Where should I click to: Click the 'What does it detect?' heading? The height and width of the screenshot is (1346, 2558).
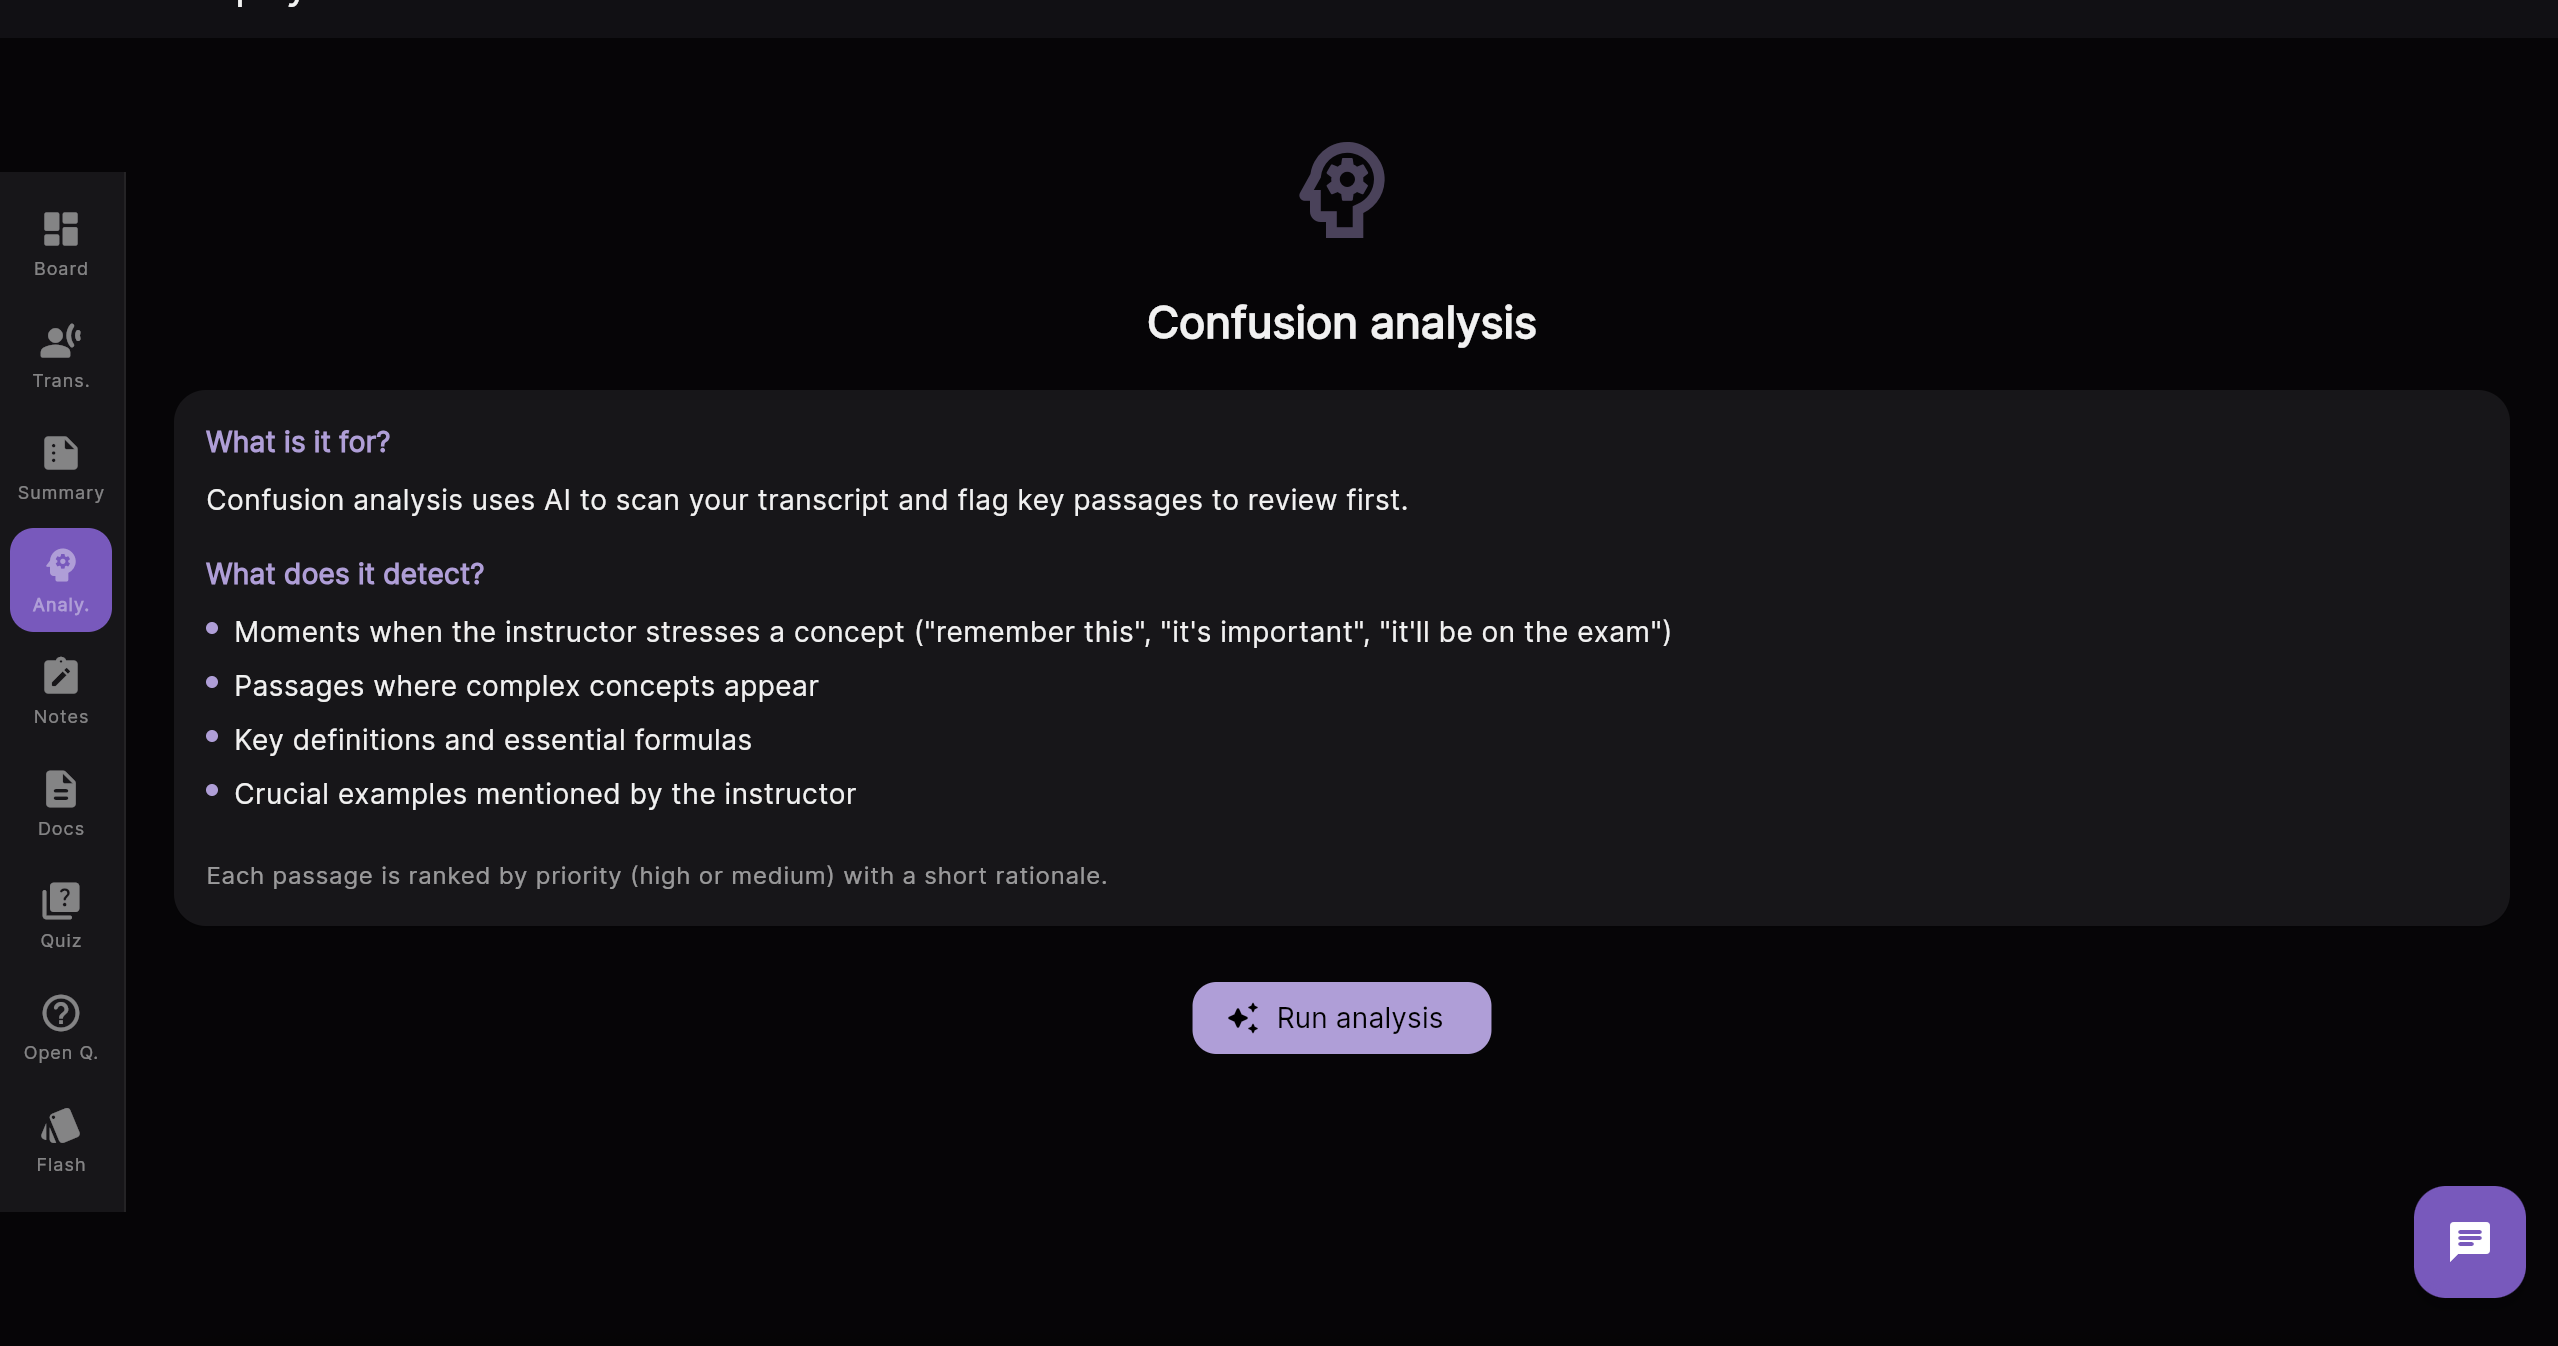(344, 574)
